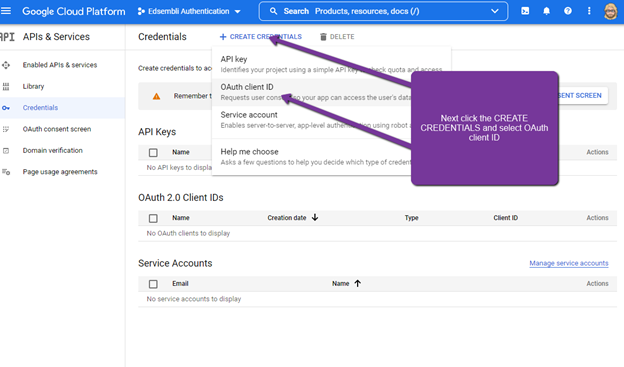The width and height of the screenshot is (624, 367).
Task: Open Enabled APIs & services in sidebar
Action: tap(60, 65)
